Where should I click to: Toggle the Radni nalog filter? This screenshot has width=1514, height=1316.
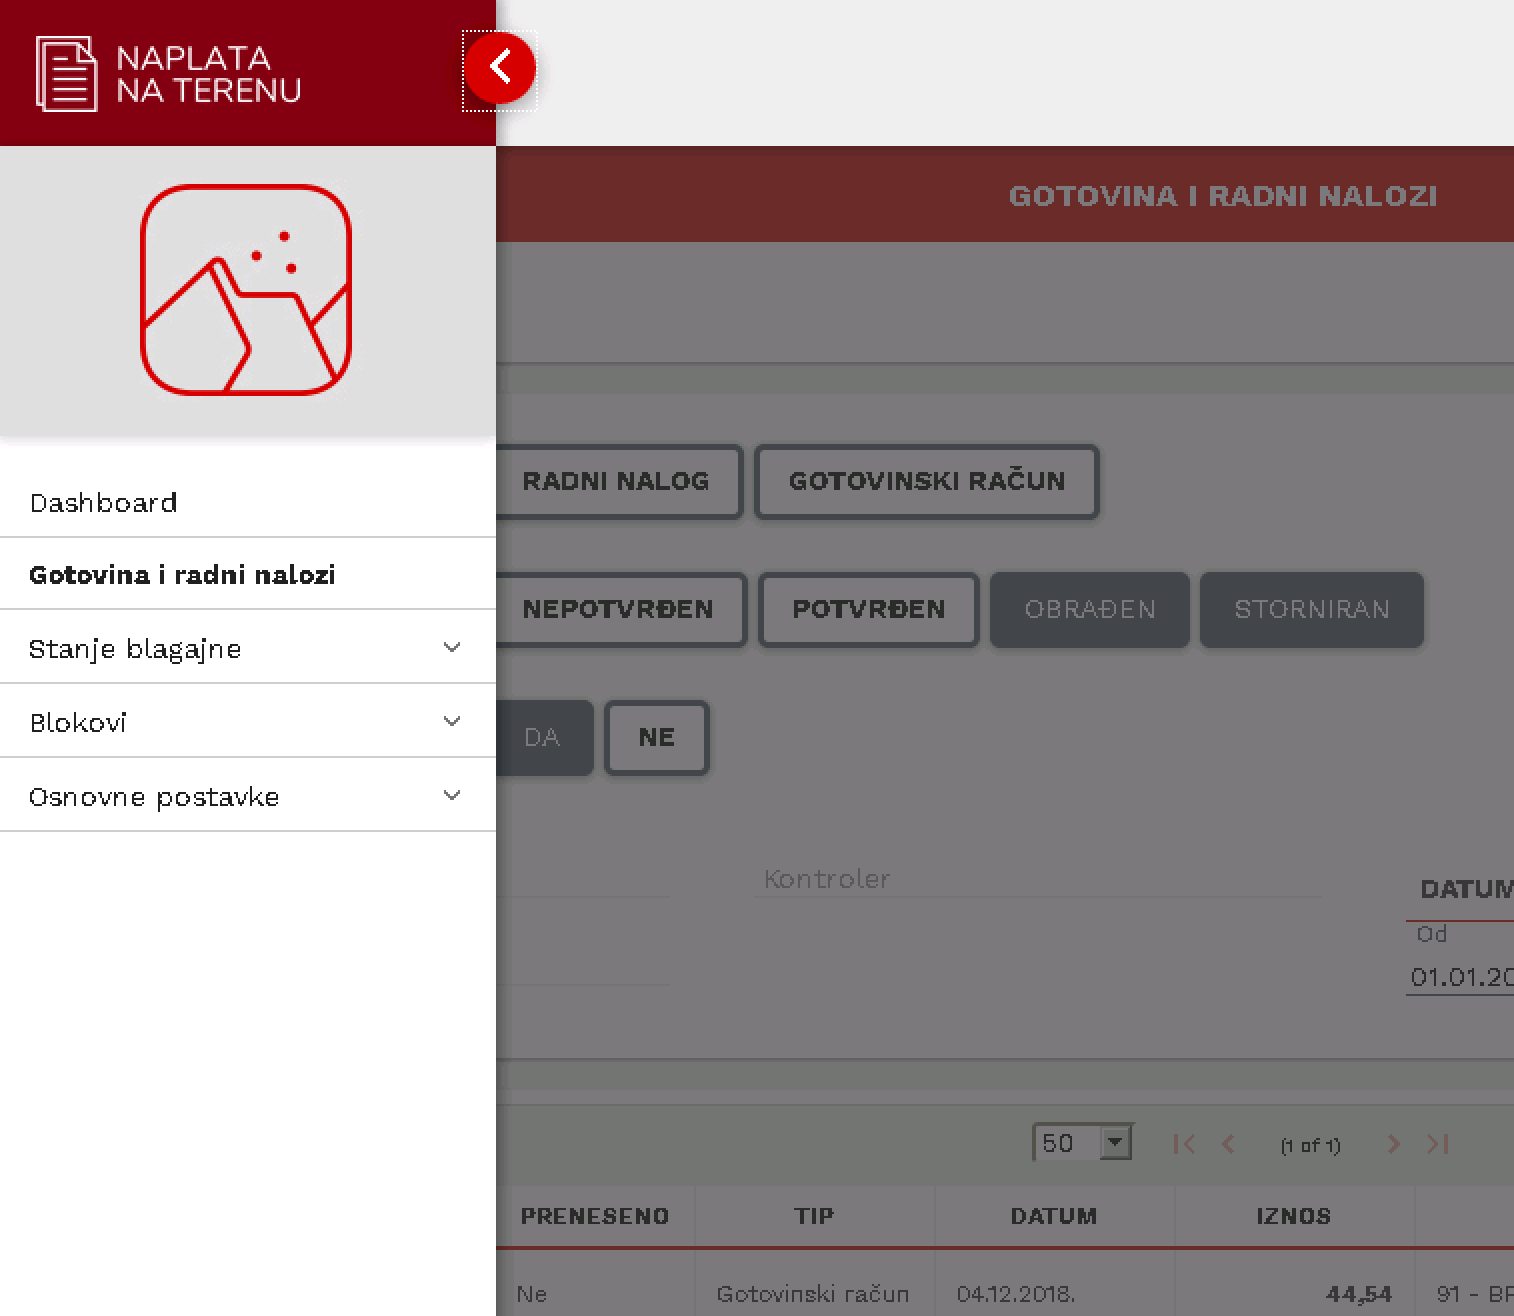616,481
